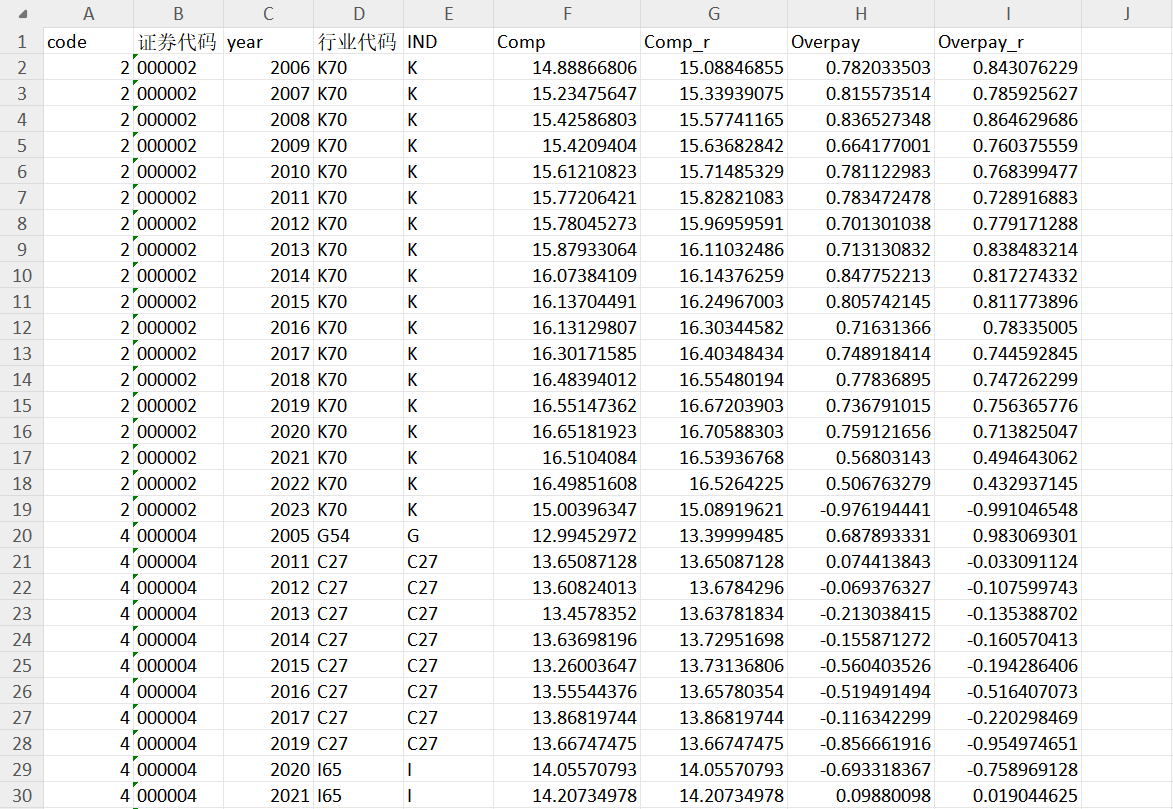Viewport: 1173px width, 809px height.
Task: Select cell with value -0.954974651
Action: (x=1008, y=744)
